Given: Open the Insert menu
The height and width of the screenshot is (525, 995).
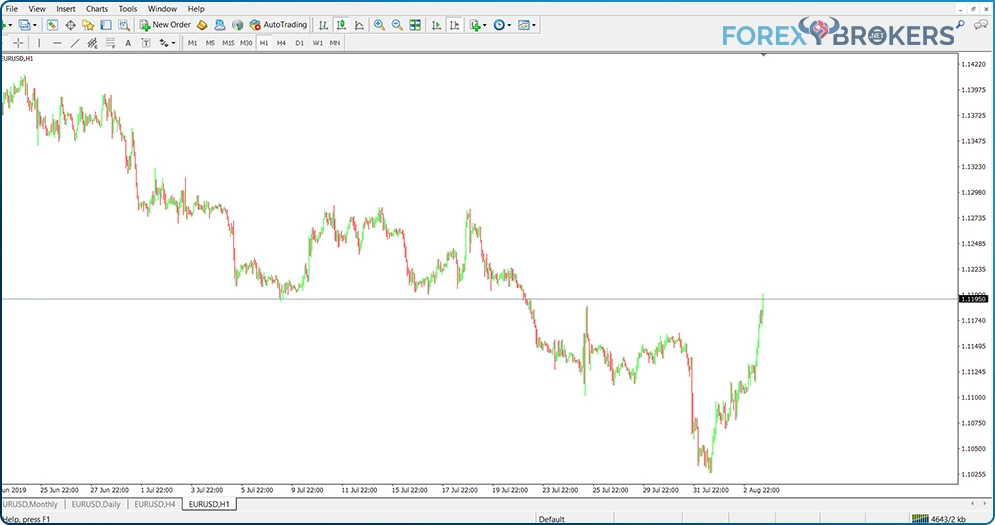Looking at the screenshot, I should coord(65,9).
